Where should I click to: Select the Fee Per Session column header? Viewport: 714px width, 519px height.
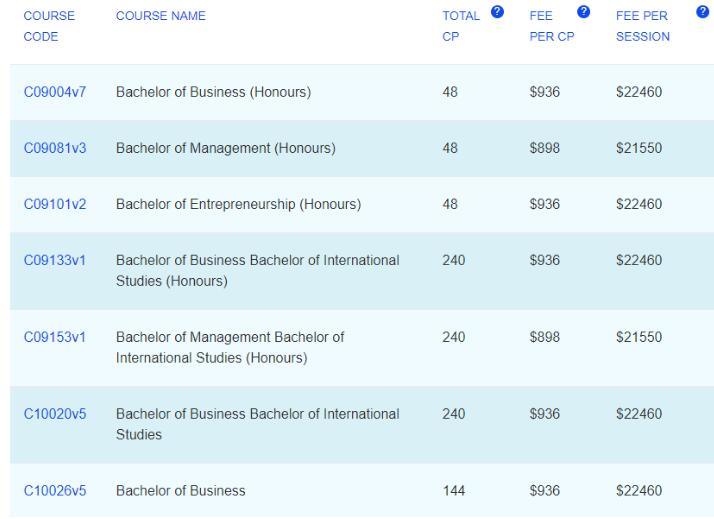point(643,26)
